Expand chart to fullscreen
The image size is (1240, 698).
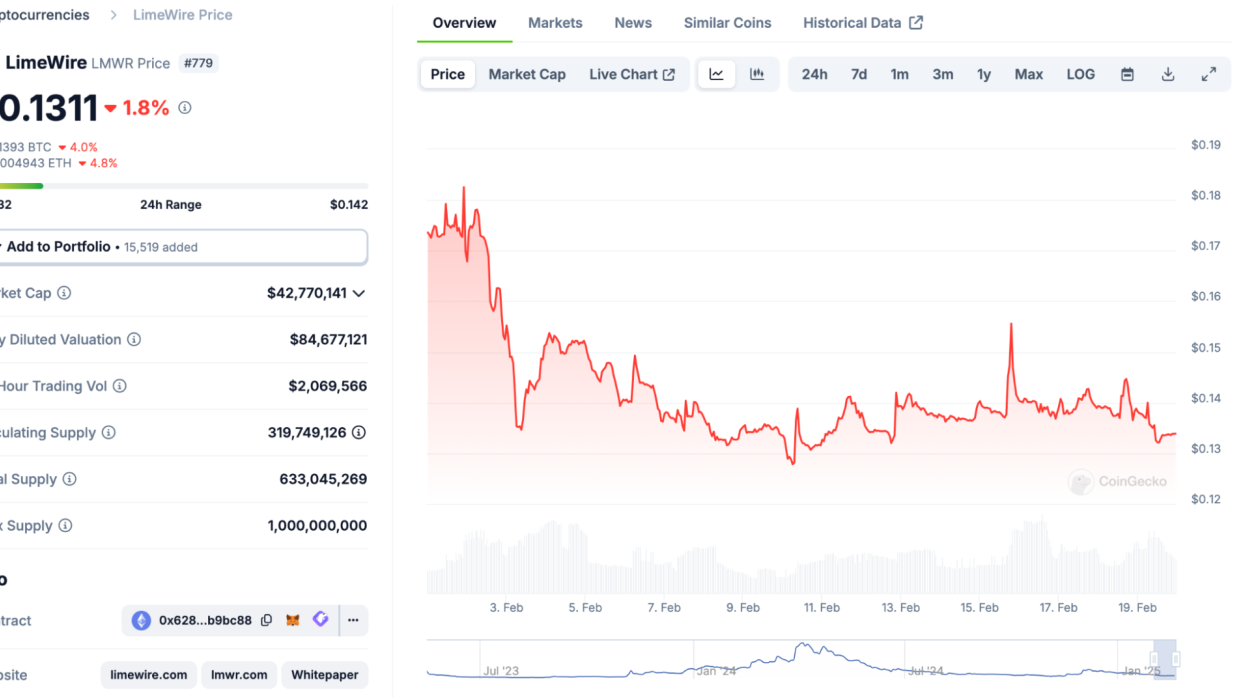tap(1209, 74)
